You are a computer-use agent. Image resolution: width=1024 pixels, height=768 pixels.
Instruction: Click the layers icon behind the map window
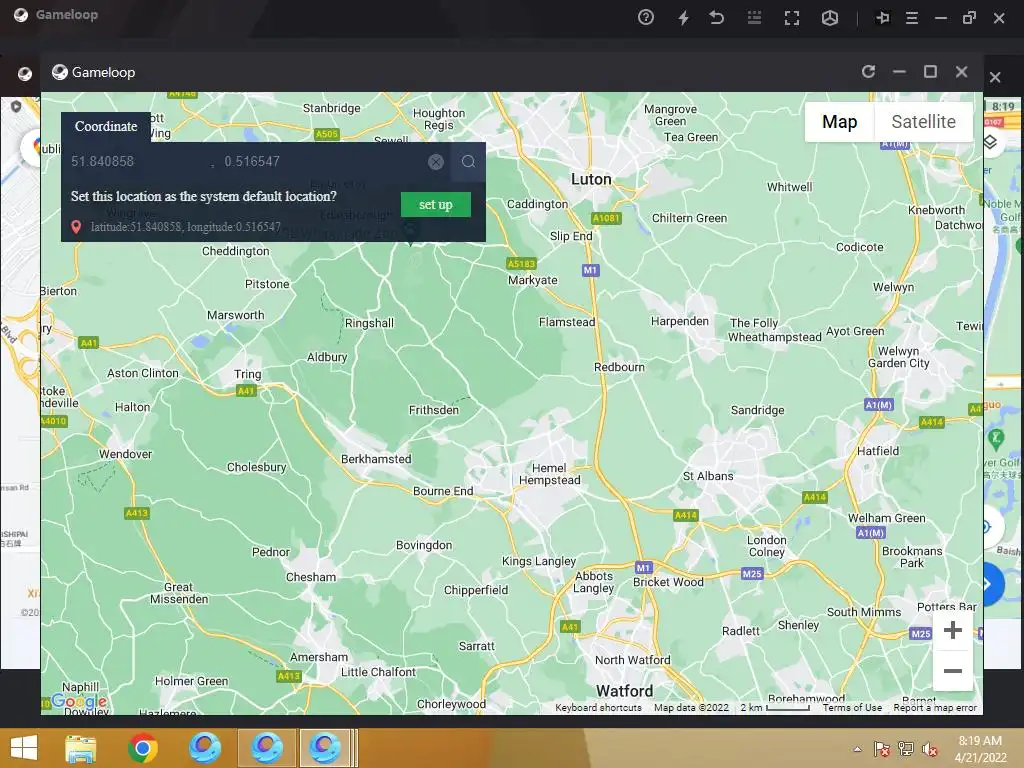(990, 142)
